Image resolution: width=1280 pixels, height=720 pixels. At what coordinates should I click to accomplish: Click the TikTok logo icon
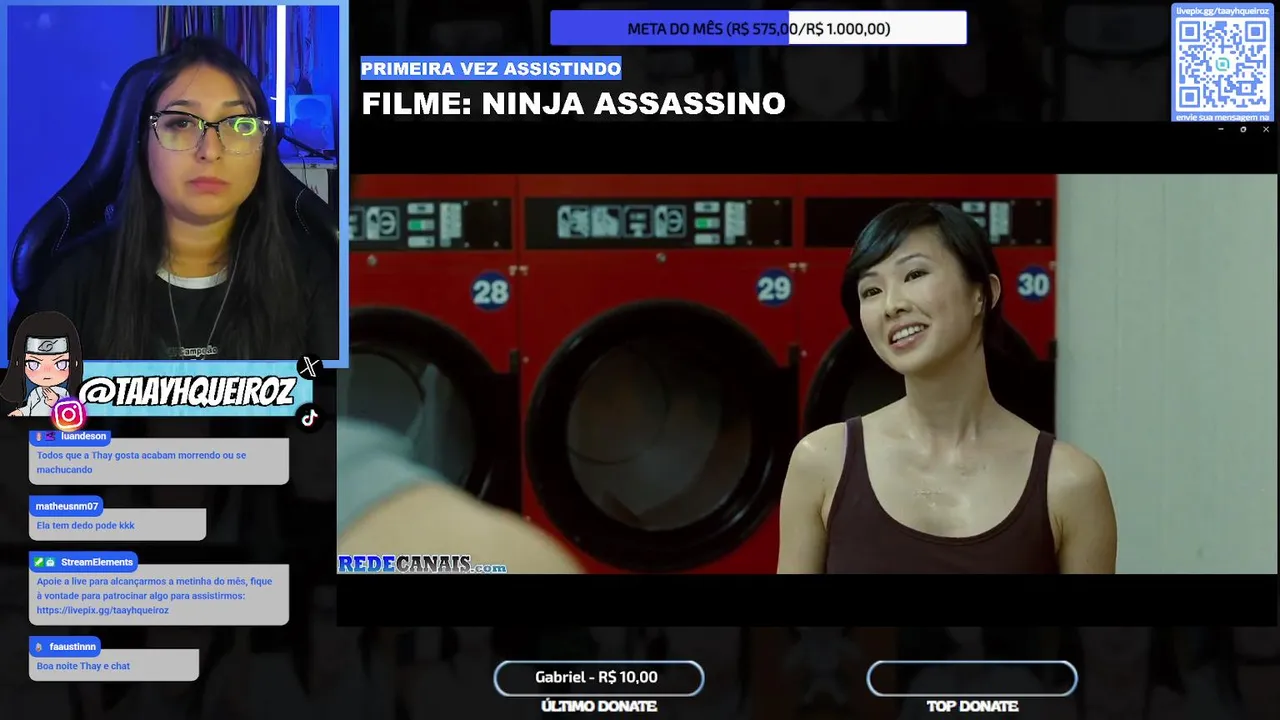(x=309, y=418)
